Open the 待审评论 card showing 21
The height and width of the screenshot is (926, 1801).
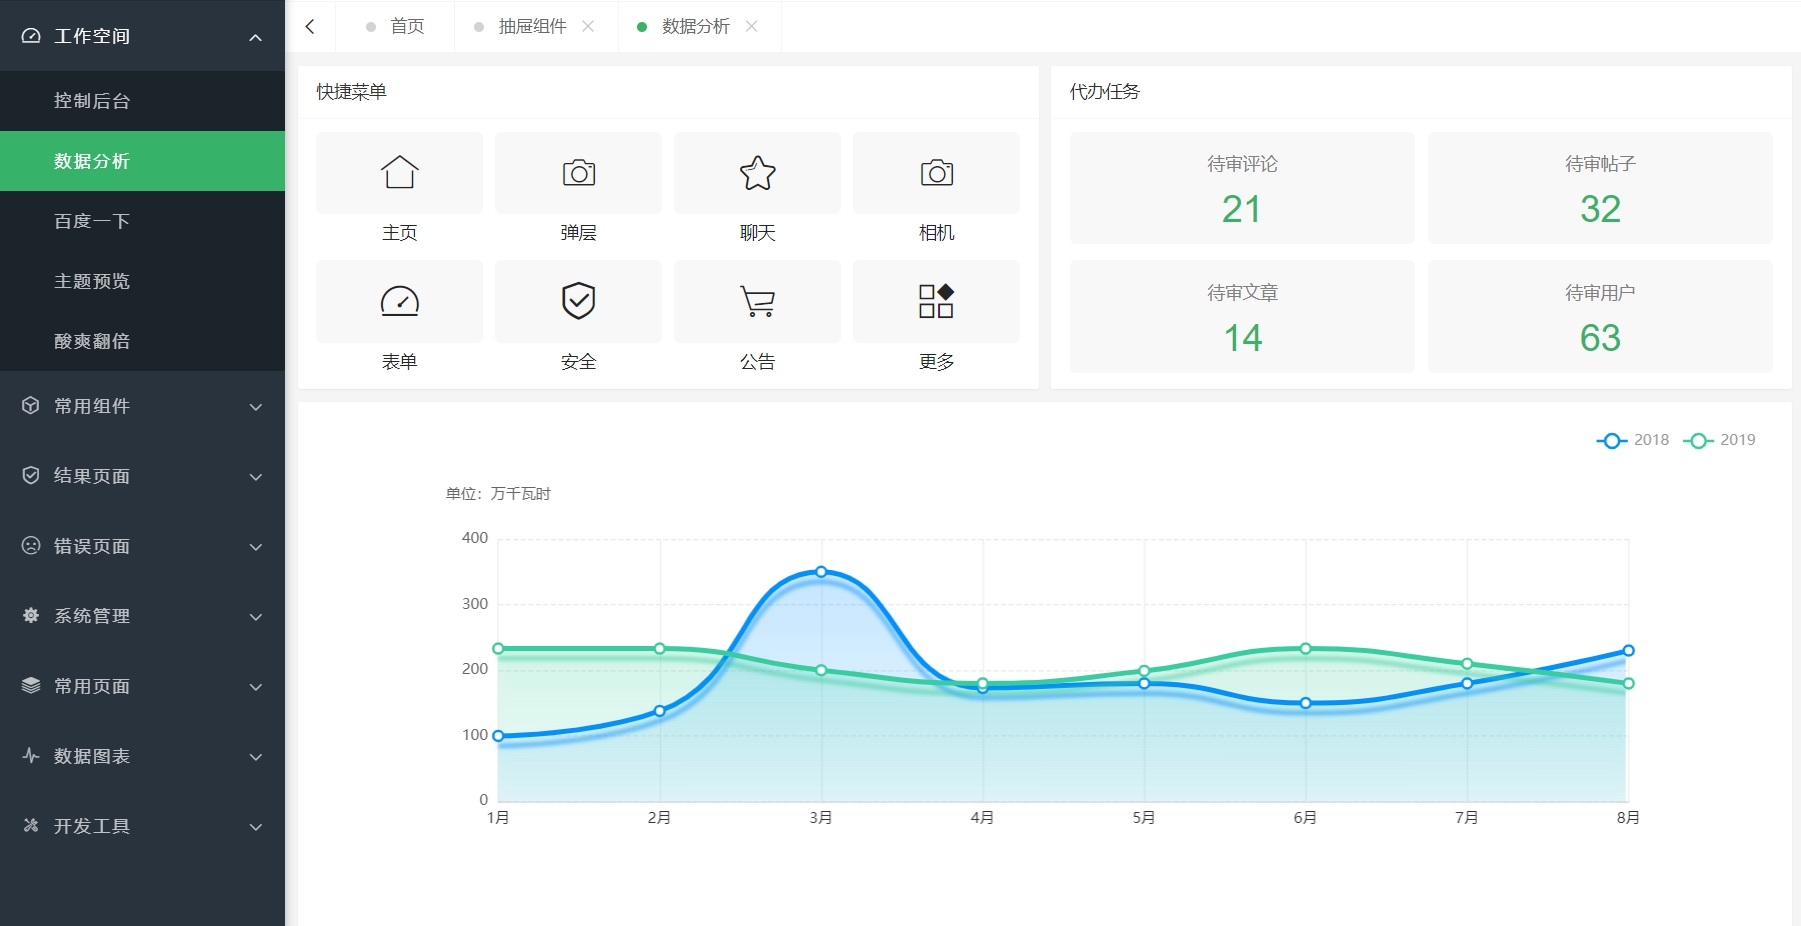coord(1242,188)
